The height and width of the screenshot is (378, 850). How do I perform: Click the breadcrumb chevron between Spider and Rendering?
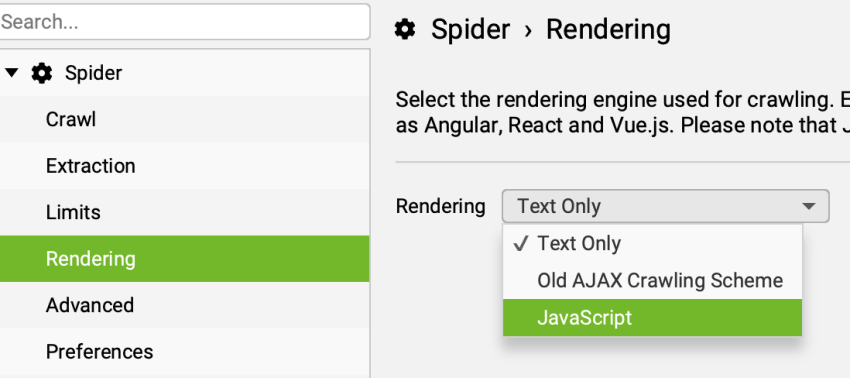pos(528,30)
